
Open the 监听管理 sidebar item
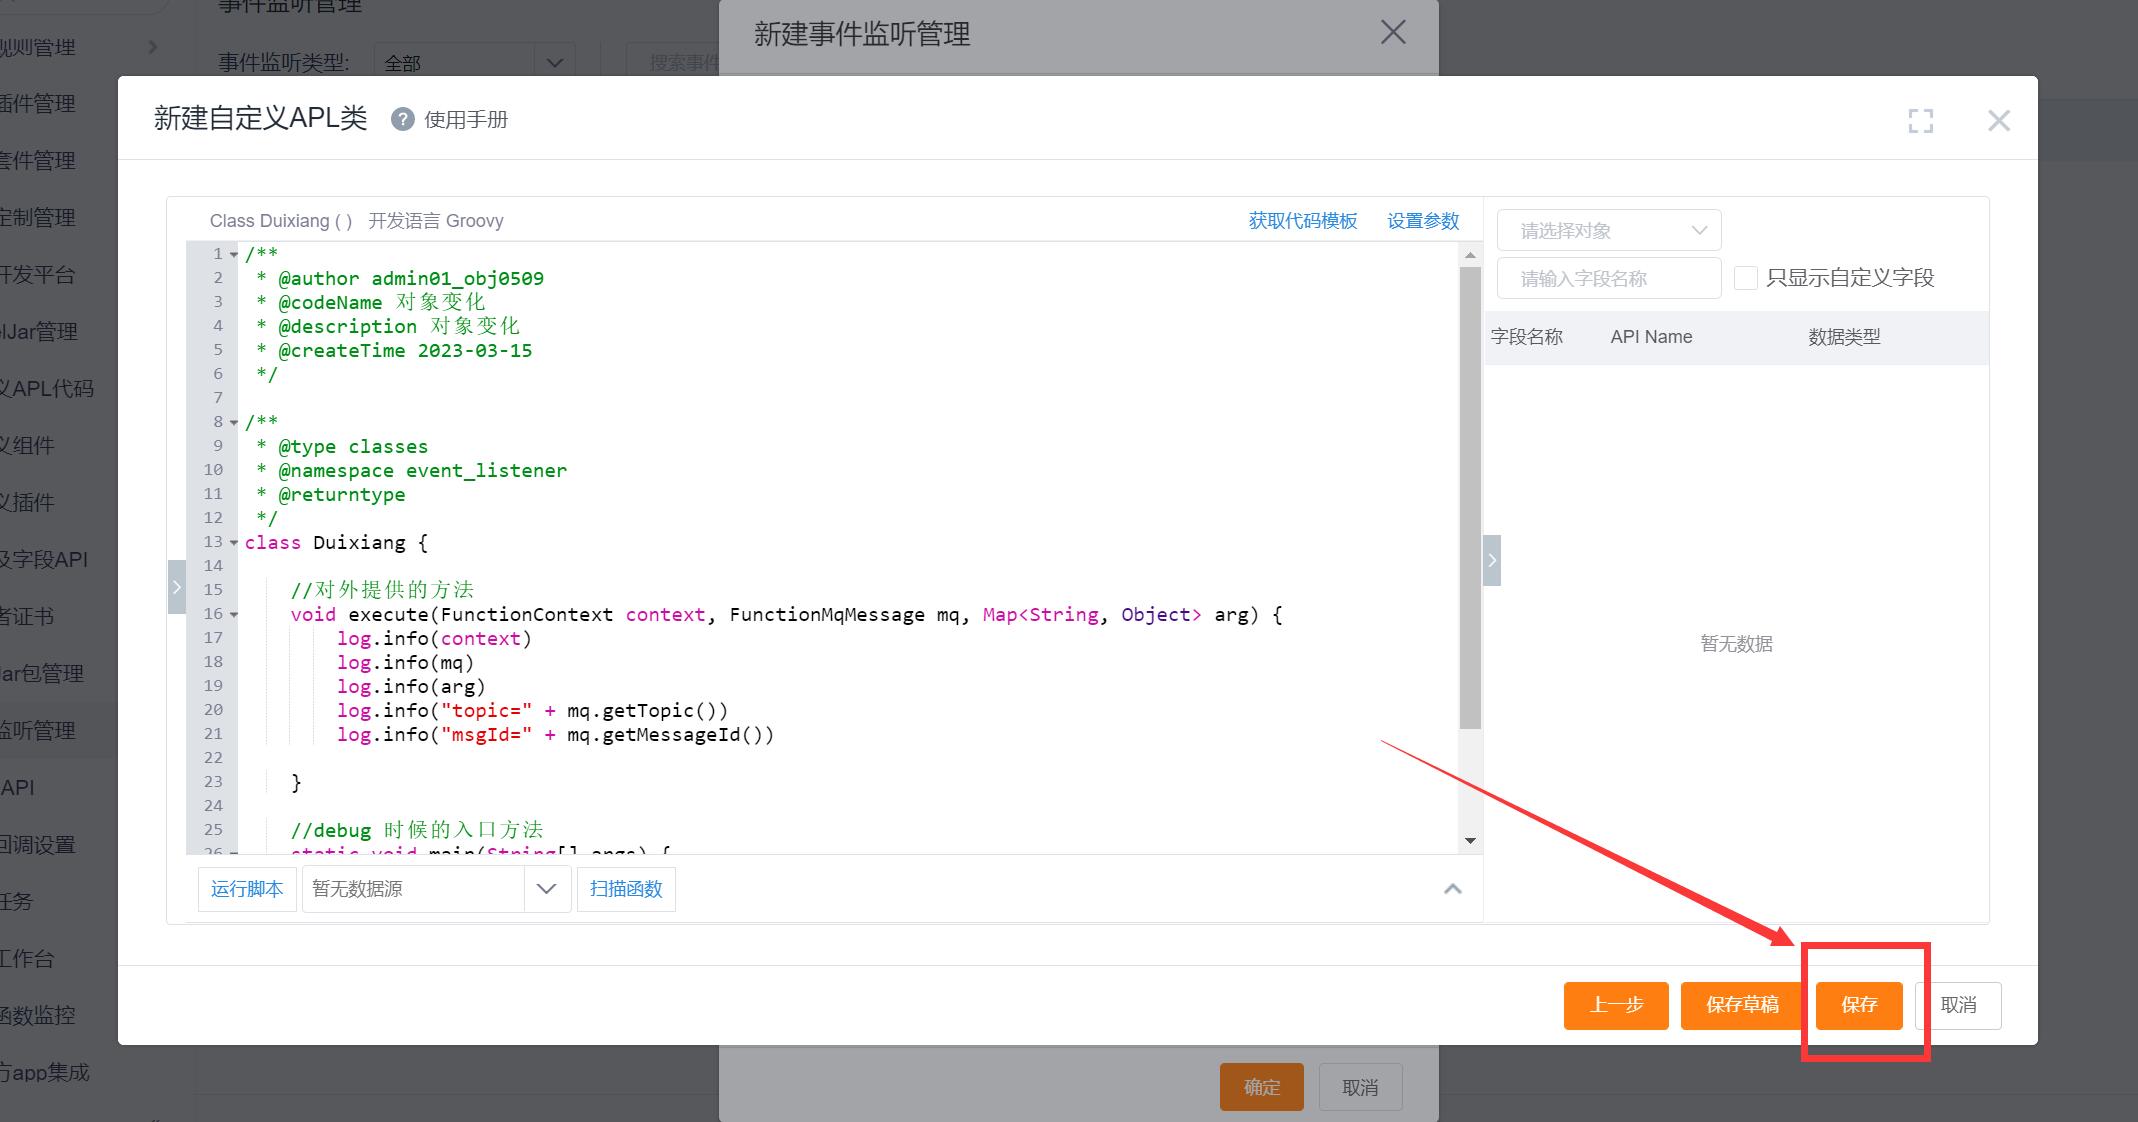38,731
